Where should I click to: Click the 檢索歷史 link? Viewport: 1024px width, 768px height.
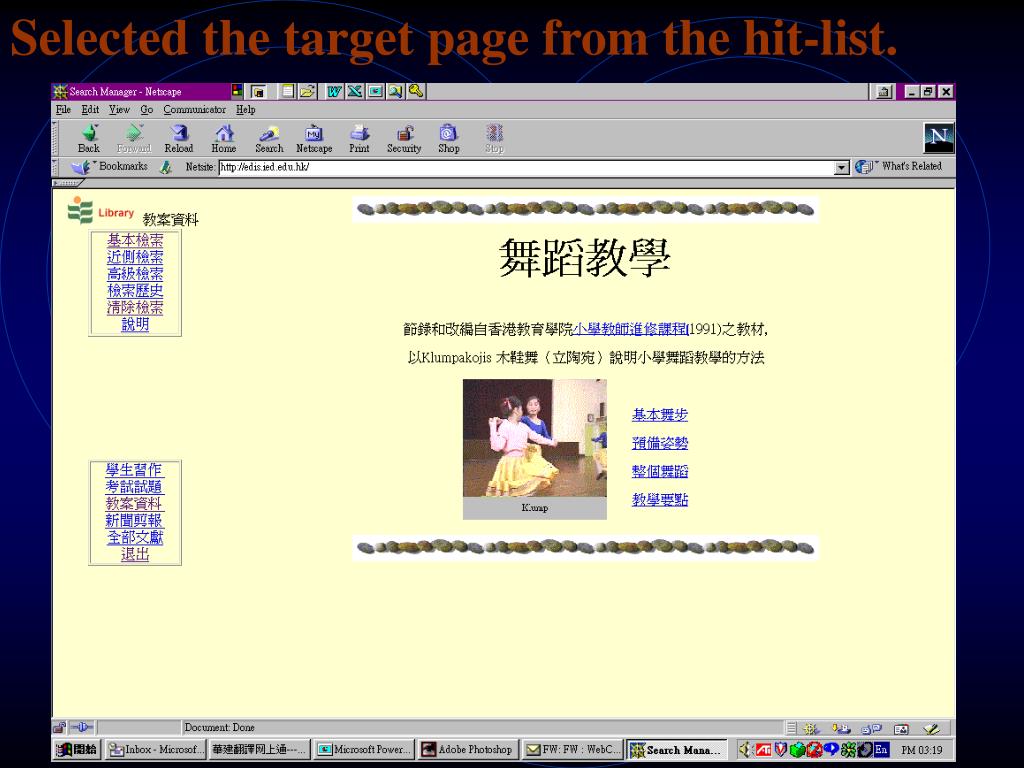(135, 291)
